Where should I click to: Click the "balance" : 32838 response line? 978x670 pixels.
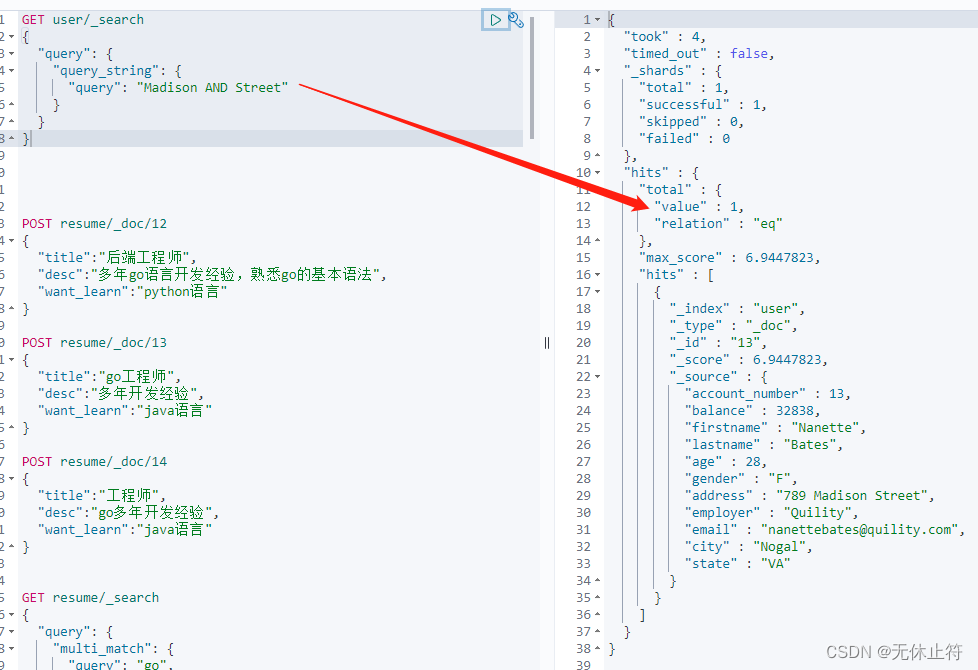(x=752, y=410)
